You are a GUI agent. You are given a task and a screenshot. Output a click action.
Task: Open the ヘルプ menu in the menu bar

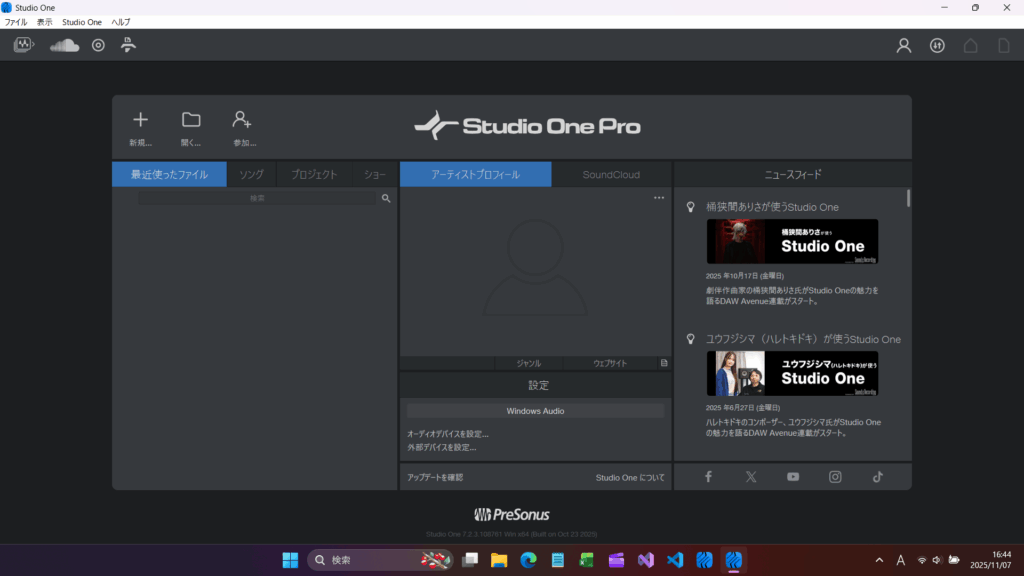click(120, 21)
